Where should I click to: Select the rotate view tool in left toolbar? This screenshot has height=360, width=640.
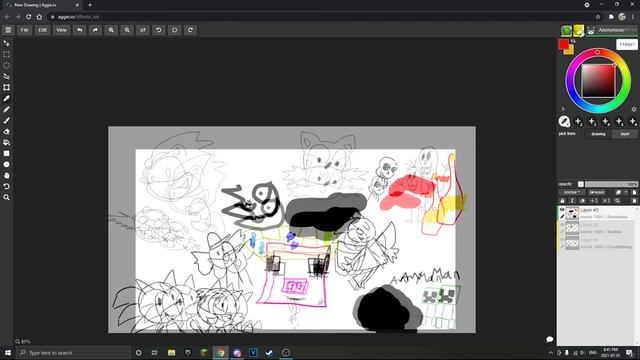click(7, 187)
